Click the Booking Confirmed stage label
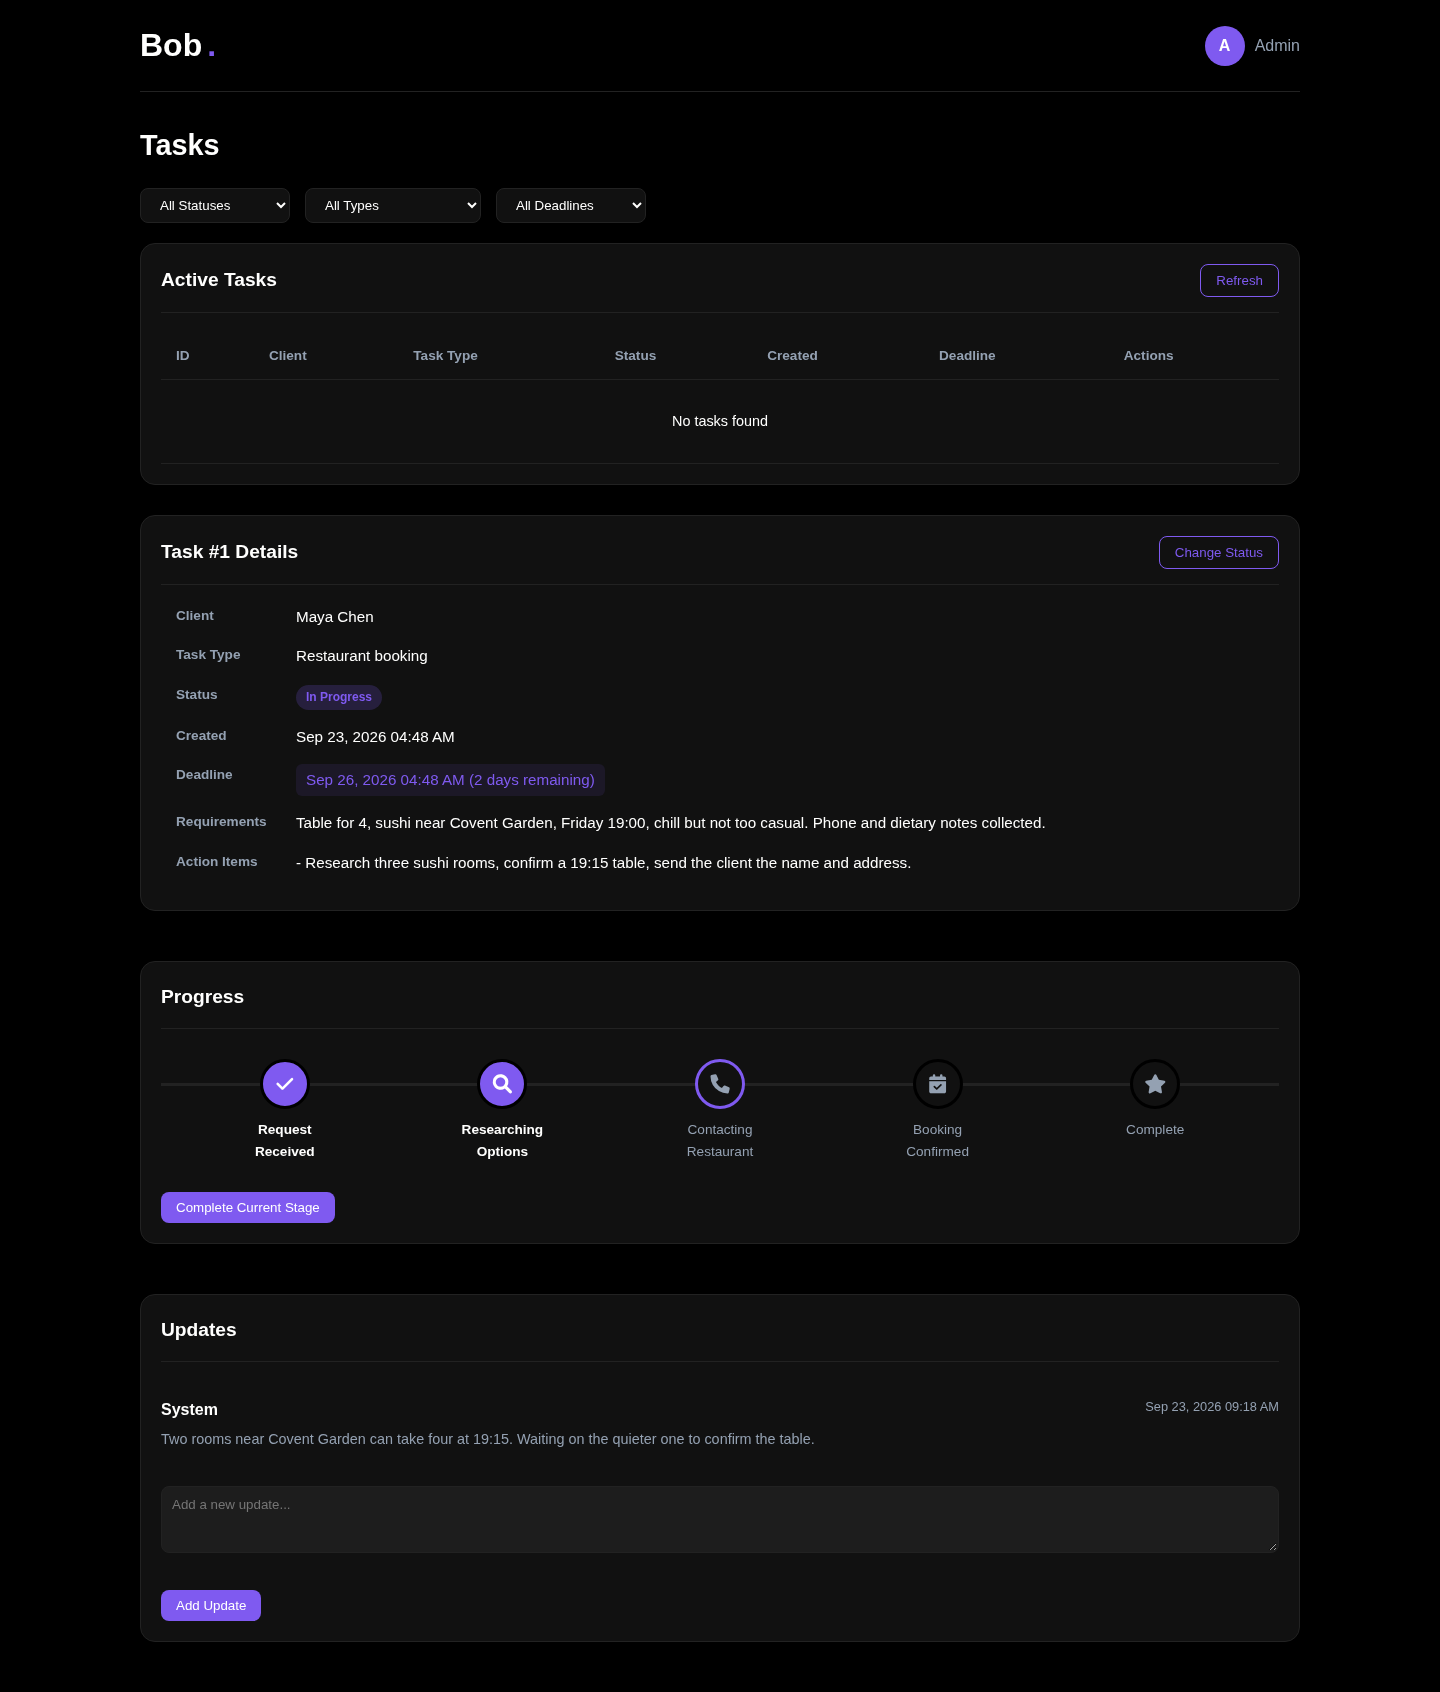This screenshot has width=1440, height=1692. (937, 1141)
